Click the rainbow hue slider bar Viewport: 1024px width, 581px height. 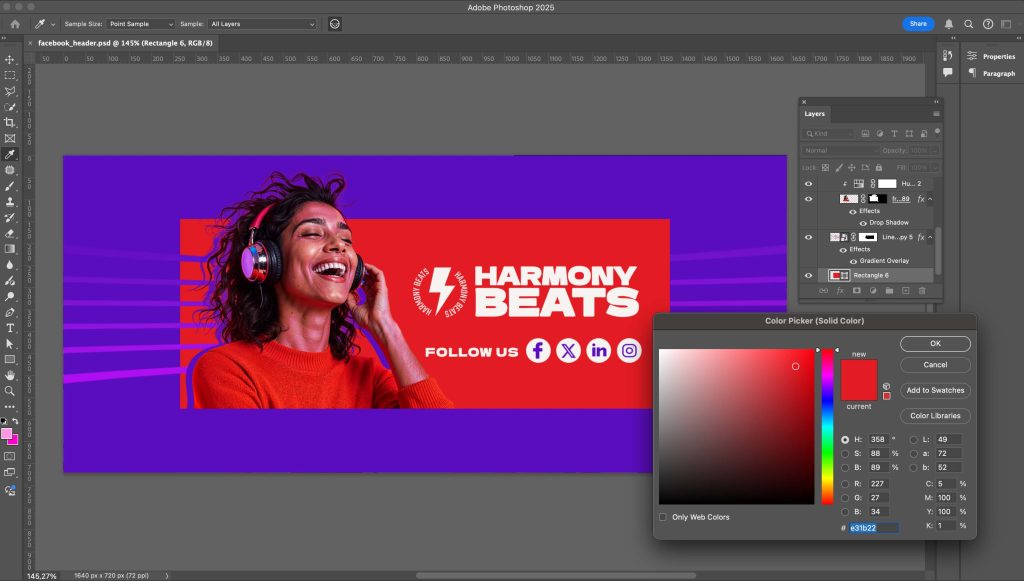coord(827,426)
